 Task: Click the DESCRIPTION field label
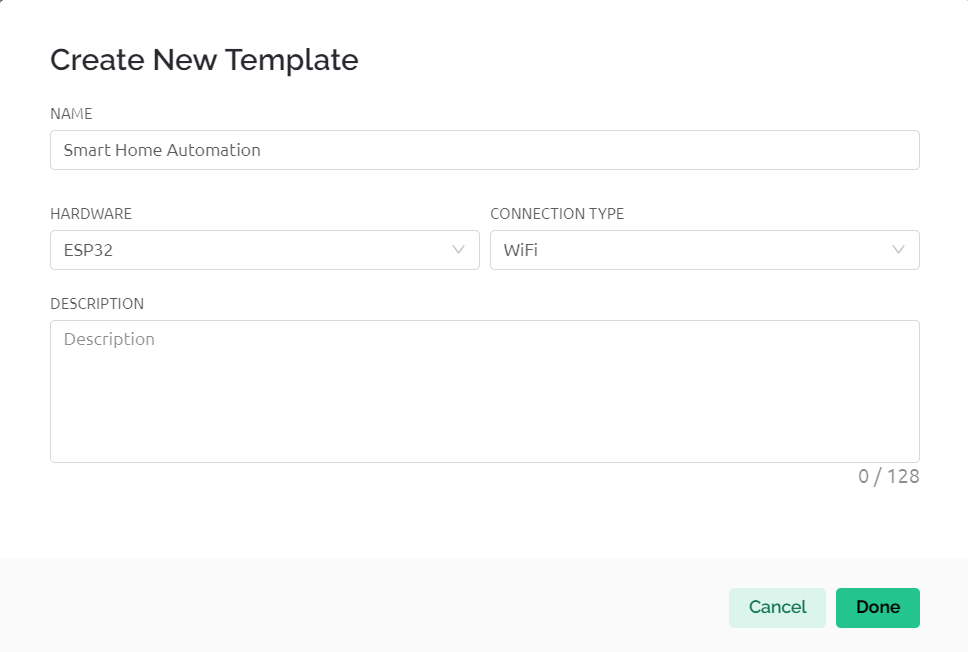tap(97, 304)
